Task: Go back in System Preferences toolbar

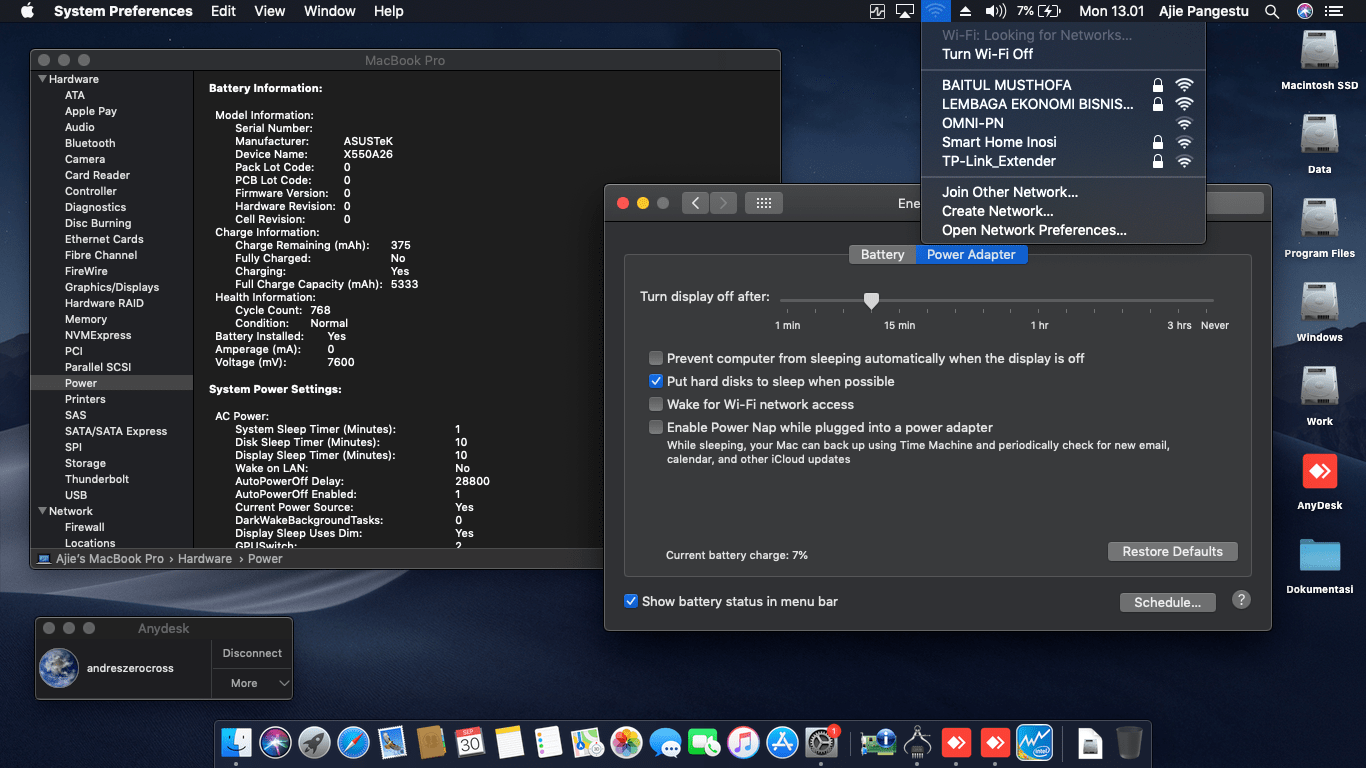Action: click(696, 203)
